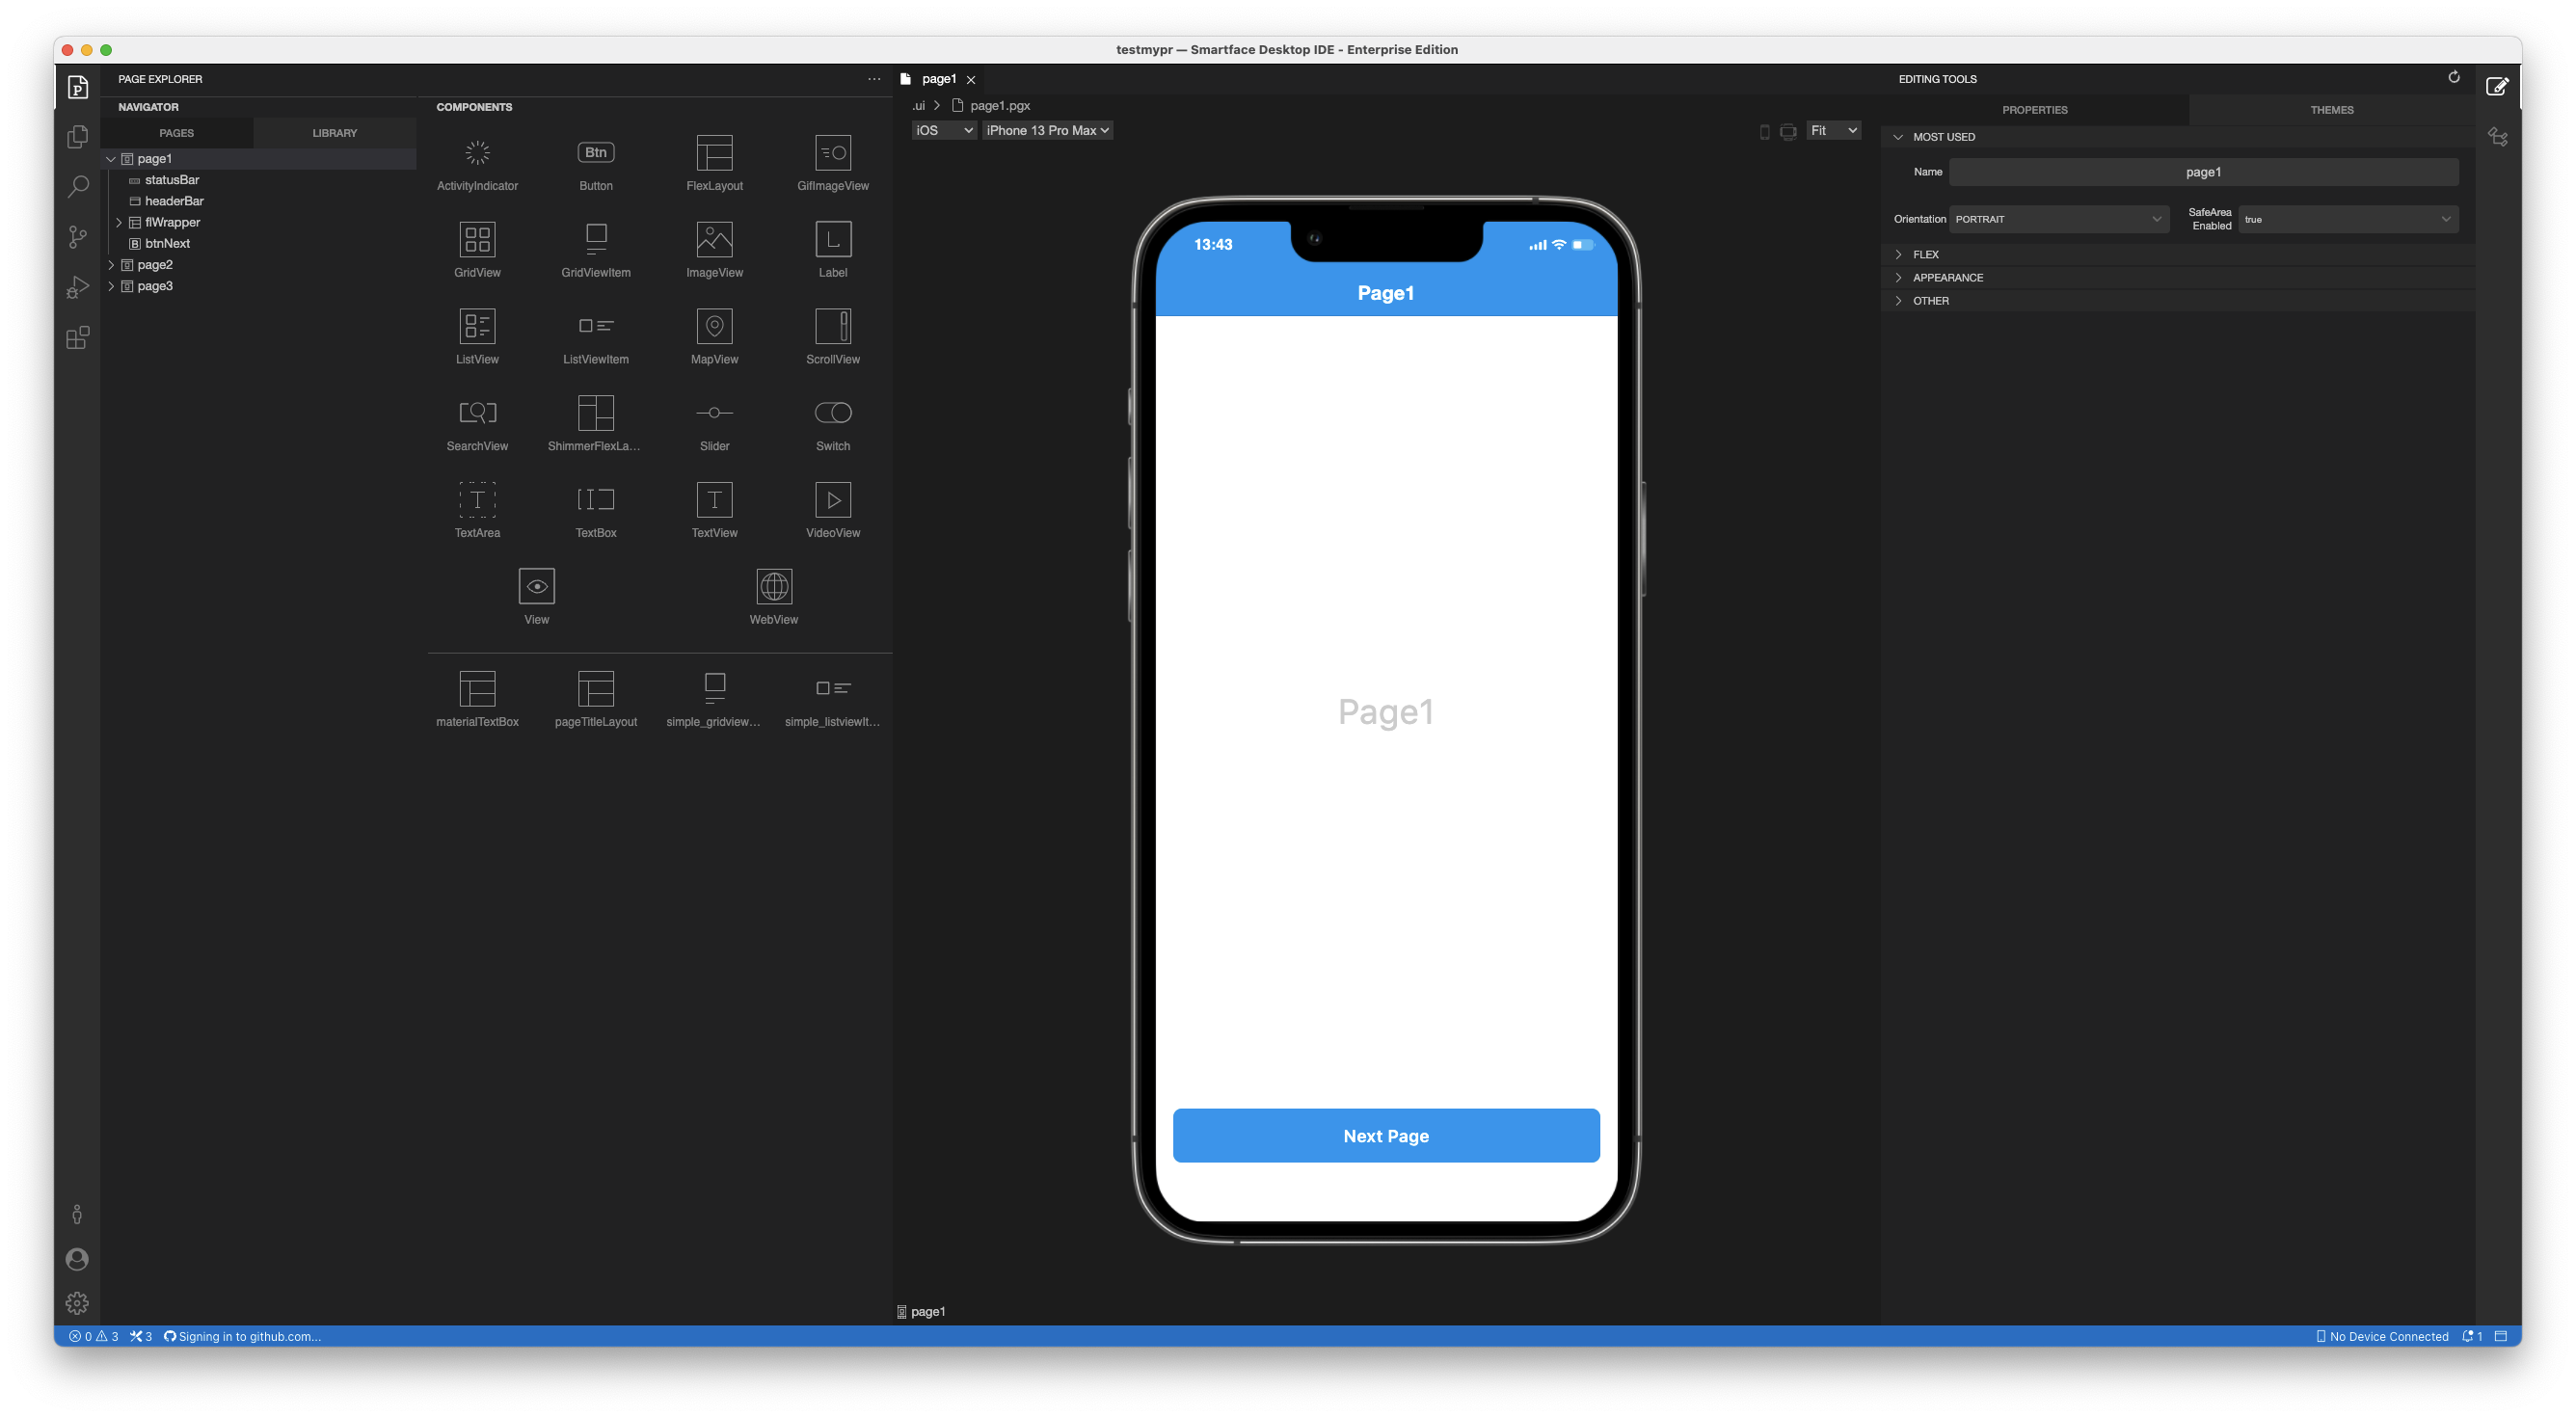Select the GridView component
The height and width of the screenshot is (1418, 2576).
pos(477,250)
